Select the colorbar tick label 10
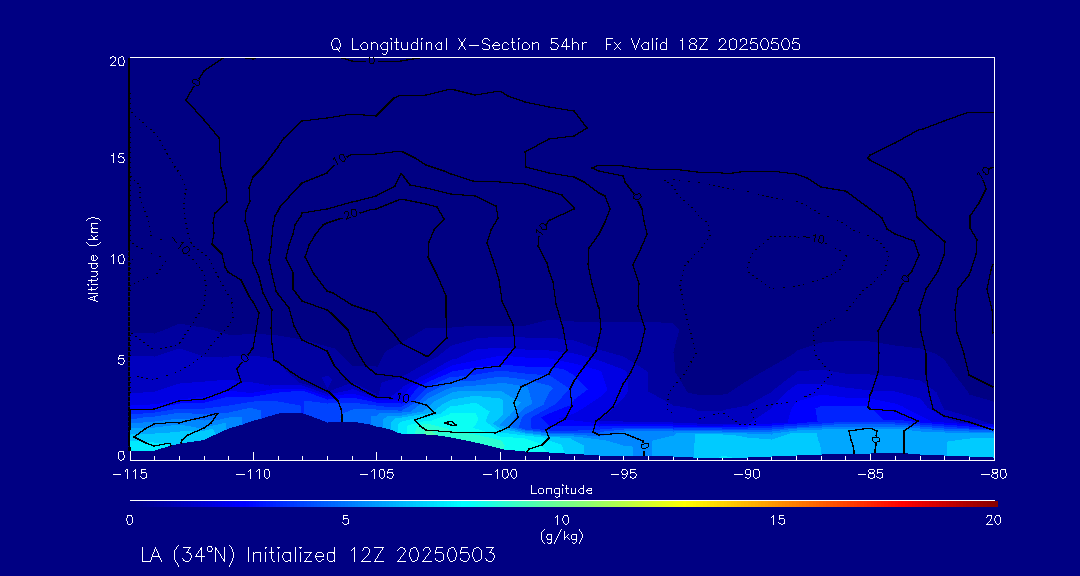Screen dimensions: 1080x576 561,521
